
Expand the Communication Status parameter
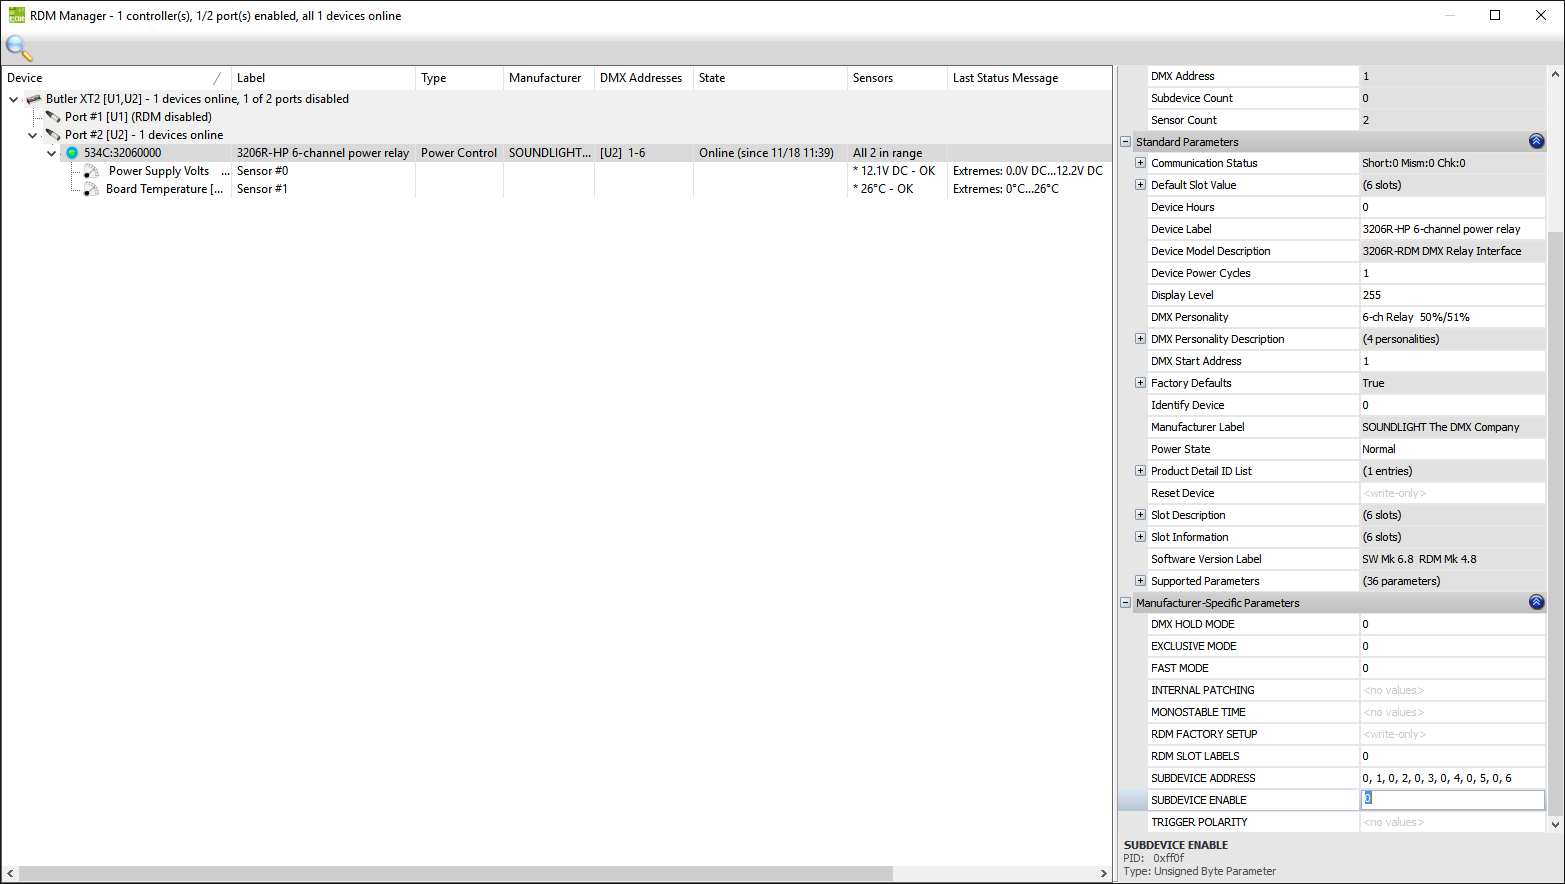1140,163
